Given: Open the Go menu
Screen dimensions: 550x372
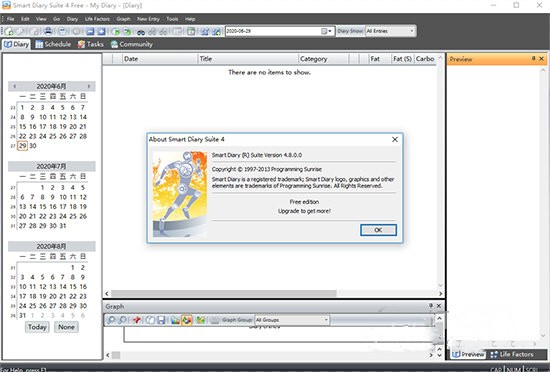Looking at the screenshot, I should [x=56, y=19].
